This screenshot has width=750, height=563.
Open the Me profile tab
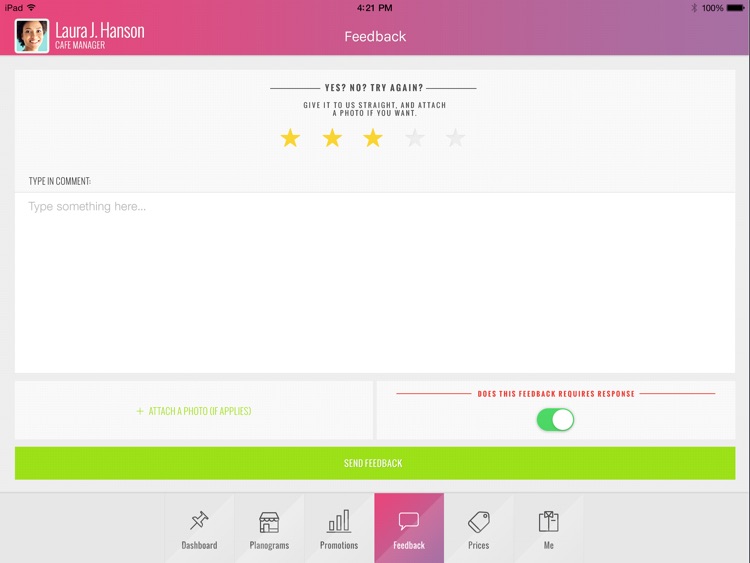pyautogui.click(x=549, y=528)
